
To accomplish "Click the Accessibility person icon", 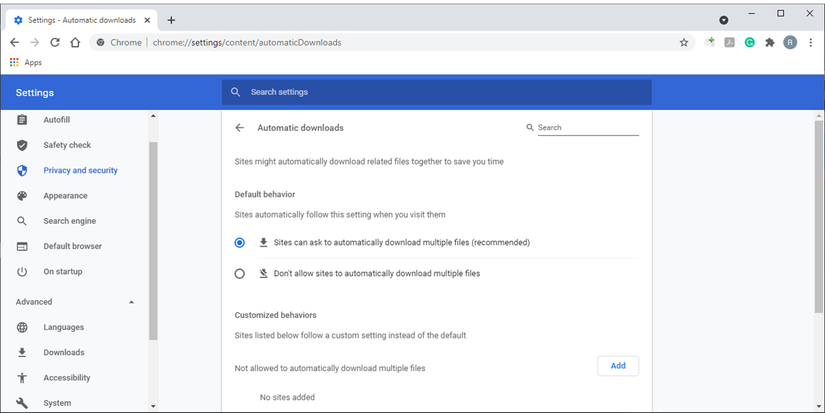I will 22,378.
